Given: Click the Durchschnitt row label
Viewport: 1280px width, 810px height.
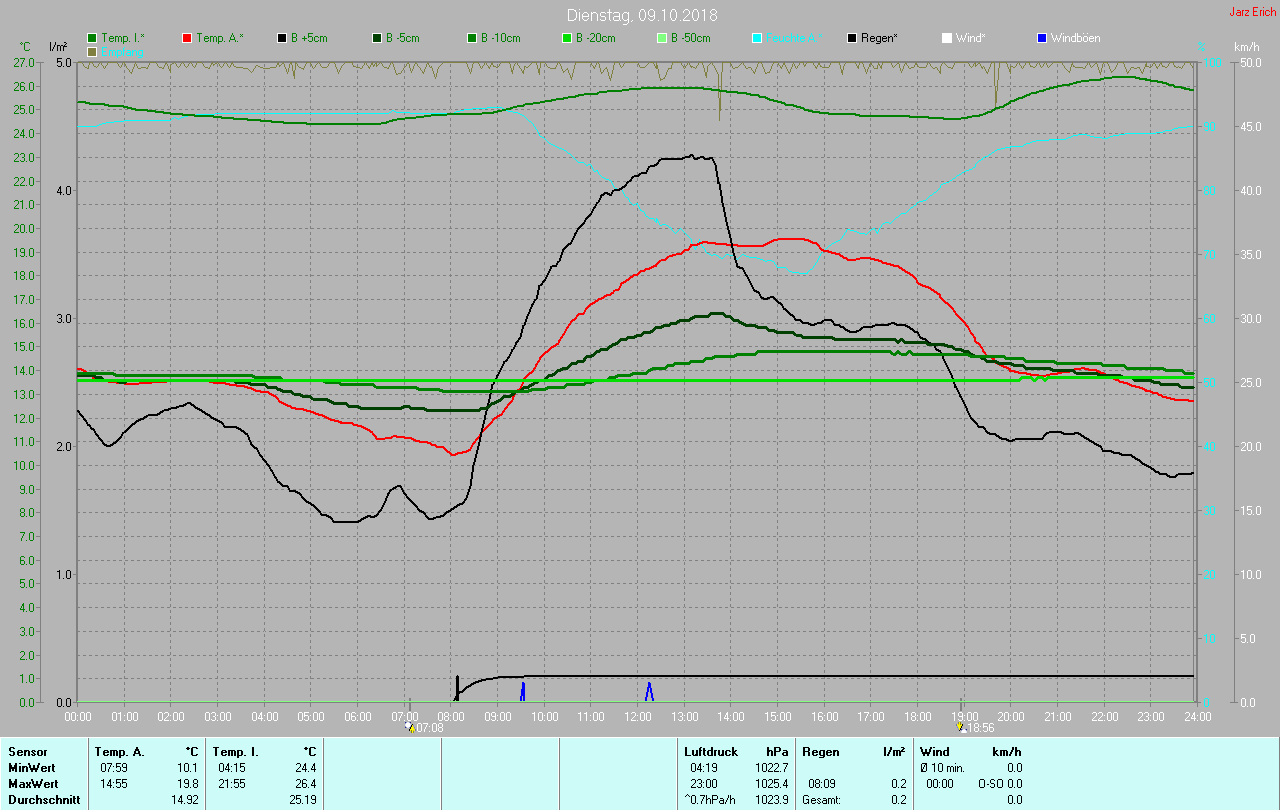Looking at the screenshot, I should [43, 799].
